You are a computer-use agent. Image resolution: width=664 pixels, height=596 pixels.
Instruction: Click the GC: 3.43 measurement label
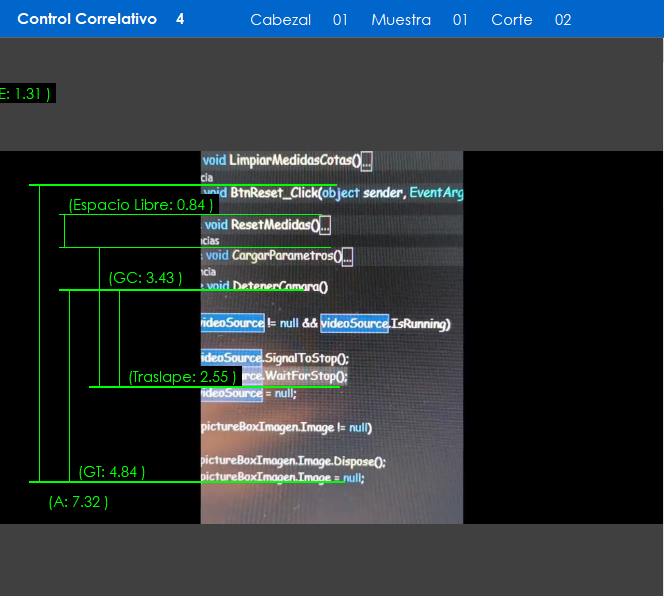click(x=146, y=278)
